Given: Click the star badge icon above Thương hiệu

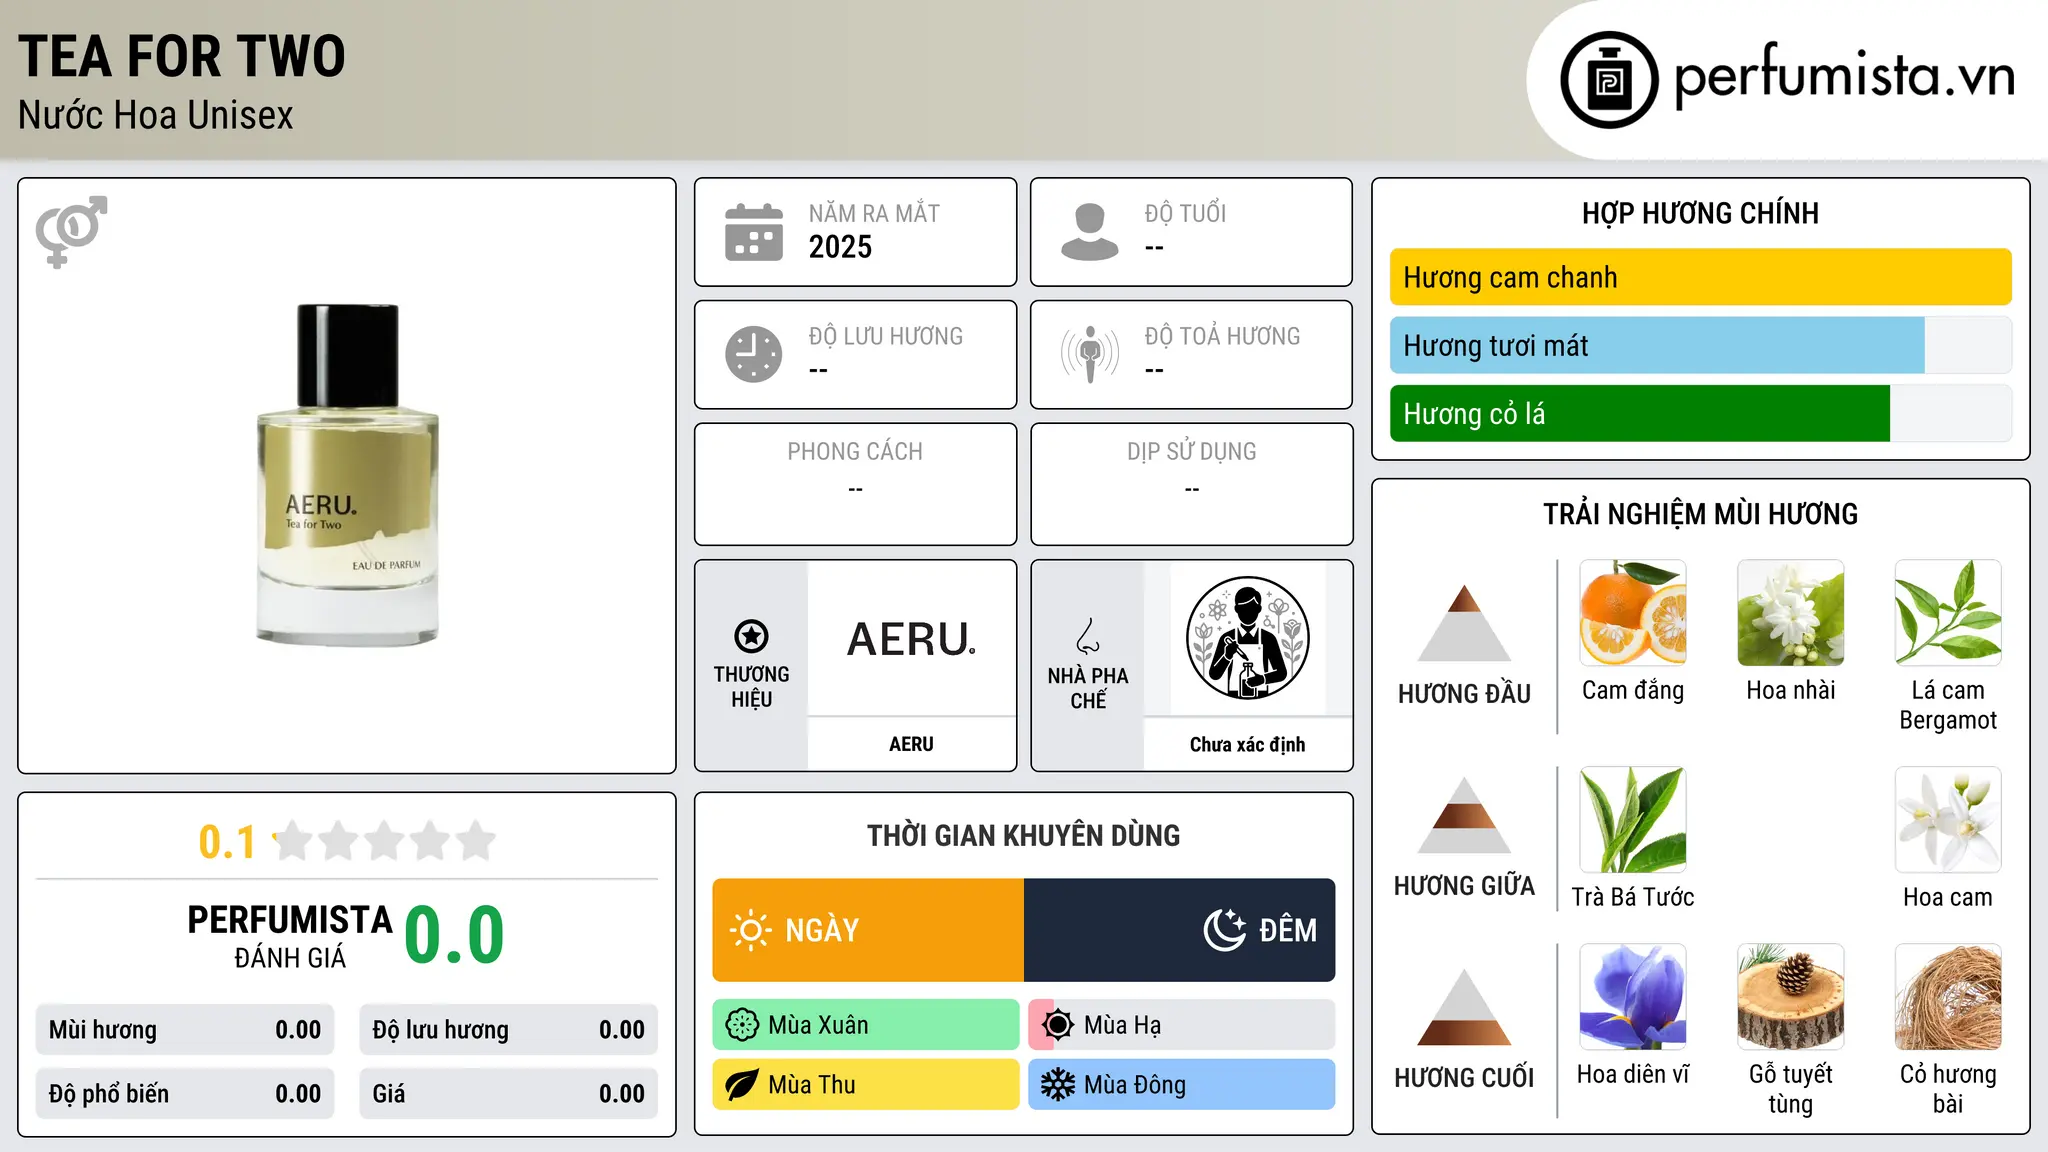Looking at the screenshot, I should [x=751, y=636].
